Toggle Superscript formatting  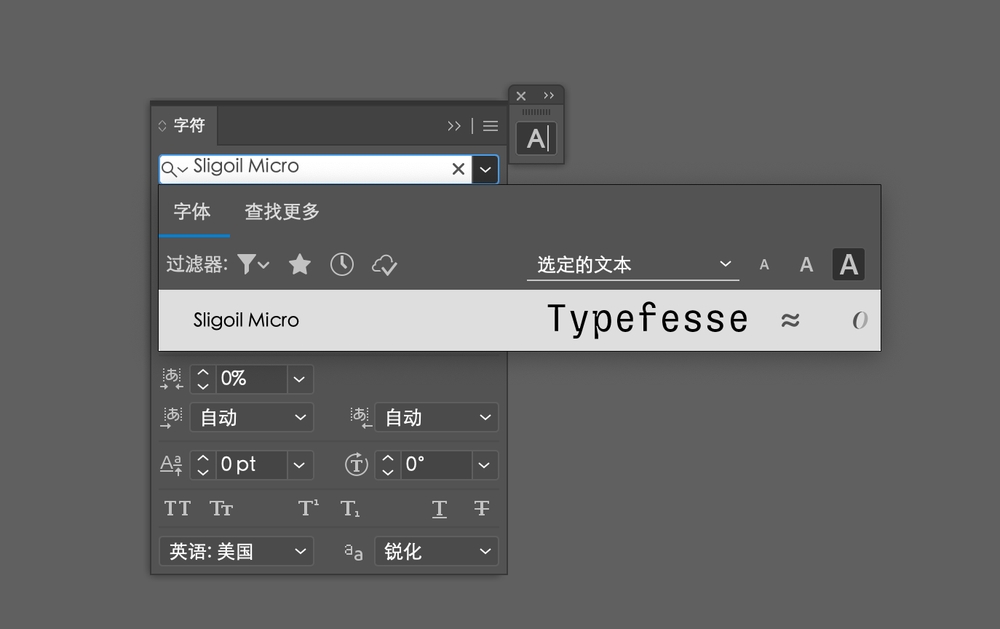tap(309, 508)
